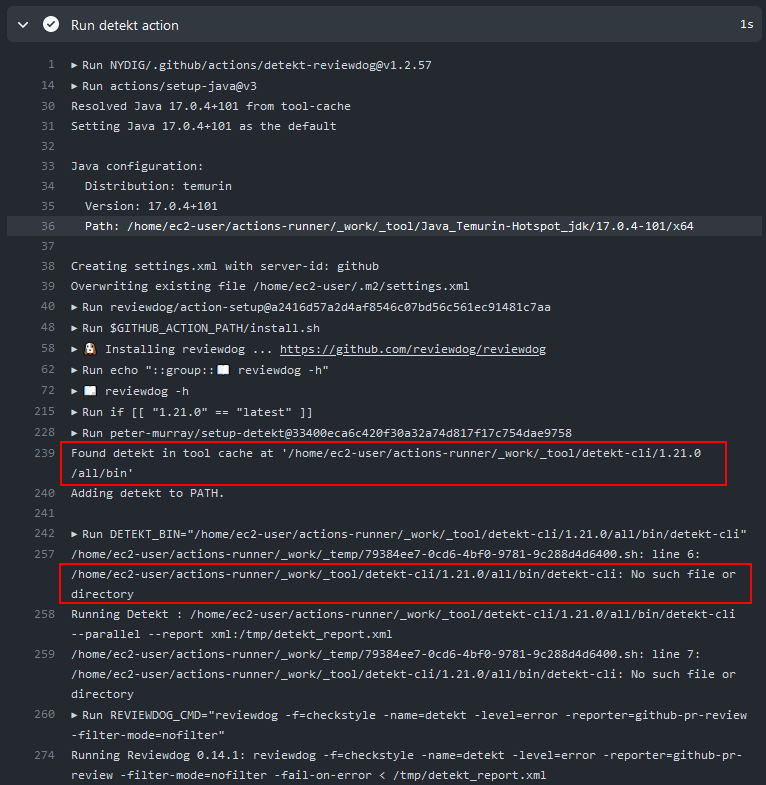Expand the reviewdog -h output group
766x785 pixels.
[x=74, y=391]
